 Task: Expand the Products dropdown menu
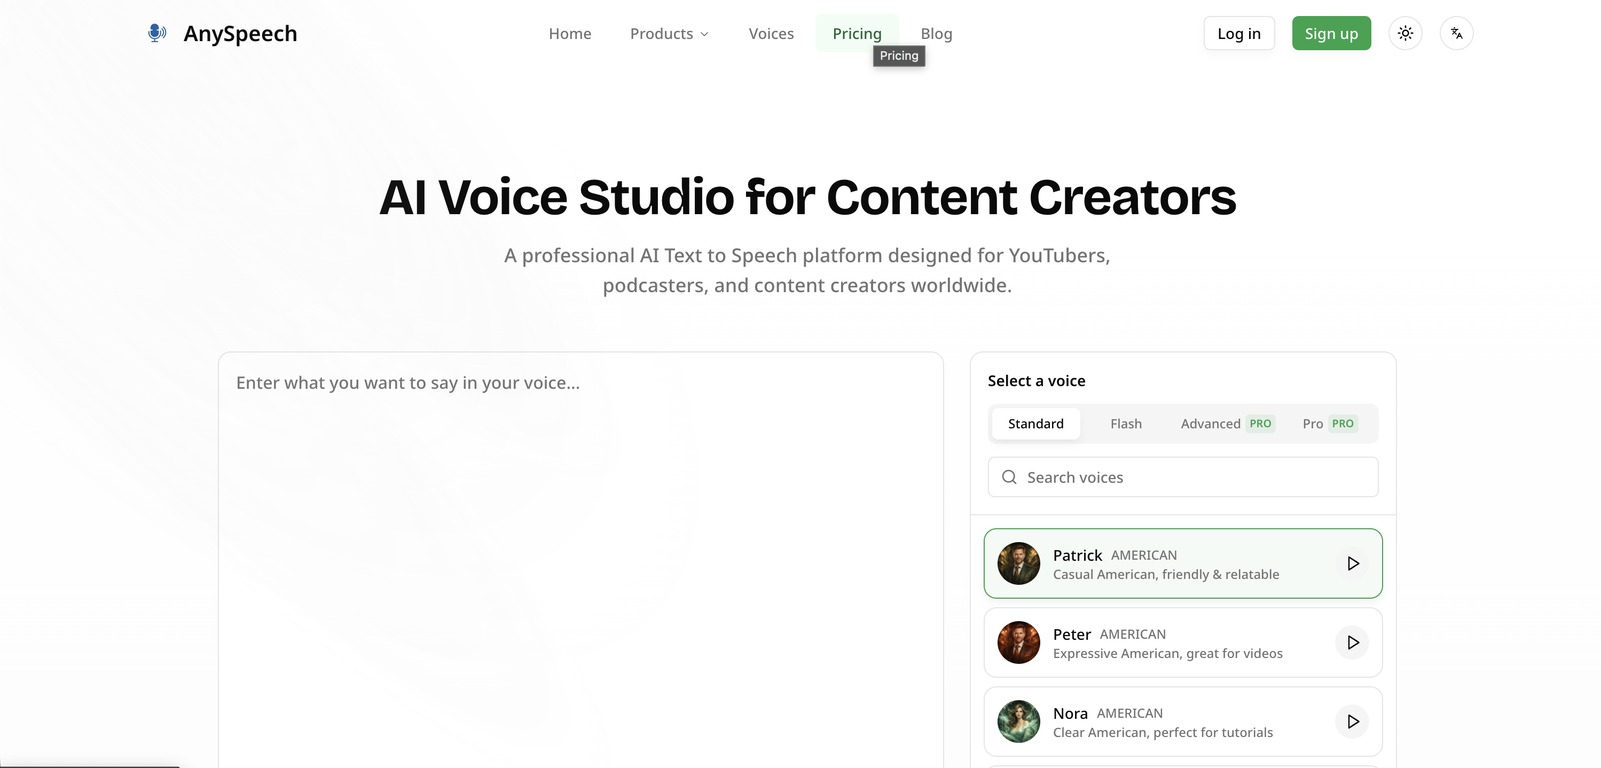pos(669,34)
